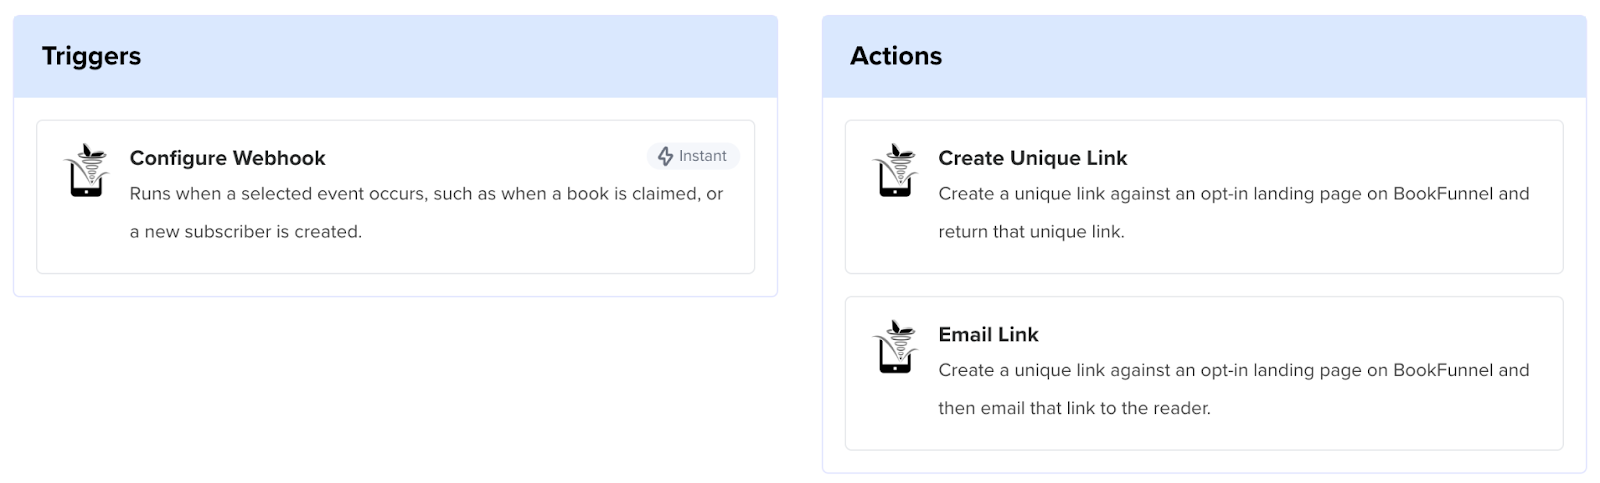The height and width of the screenshot is (483, 1600).
Task: Open the Configure Webhook title
Action: tap(227, 158)
